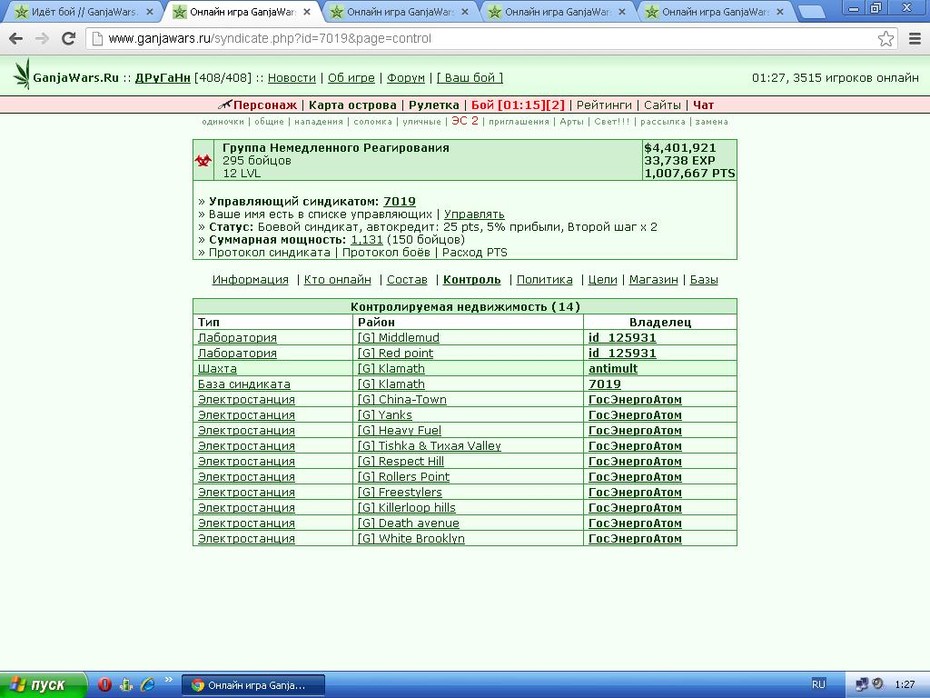Open Карта острова in the main menu
The image size is (930, 698).
[x=352, y=105]
